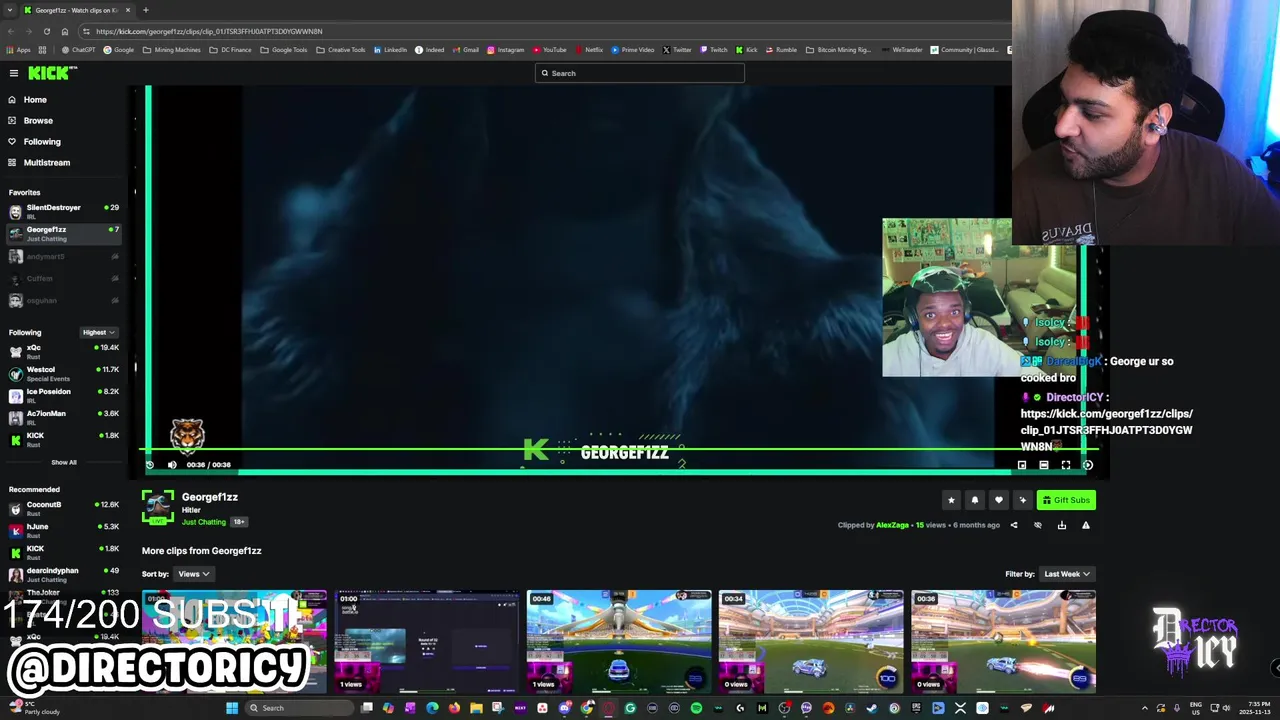This screenshot has width=1280, height=720.
Task: Report the clip with warning icon
Action: tap(1086, 525)
